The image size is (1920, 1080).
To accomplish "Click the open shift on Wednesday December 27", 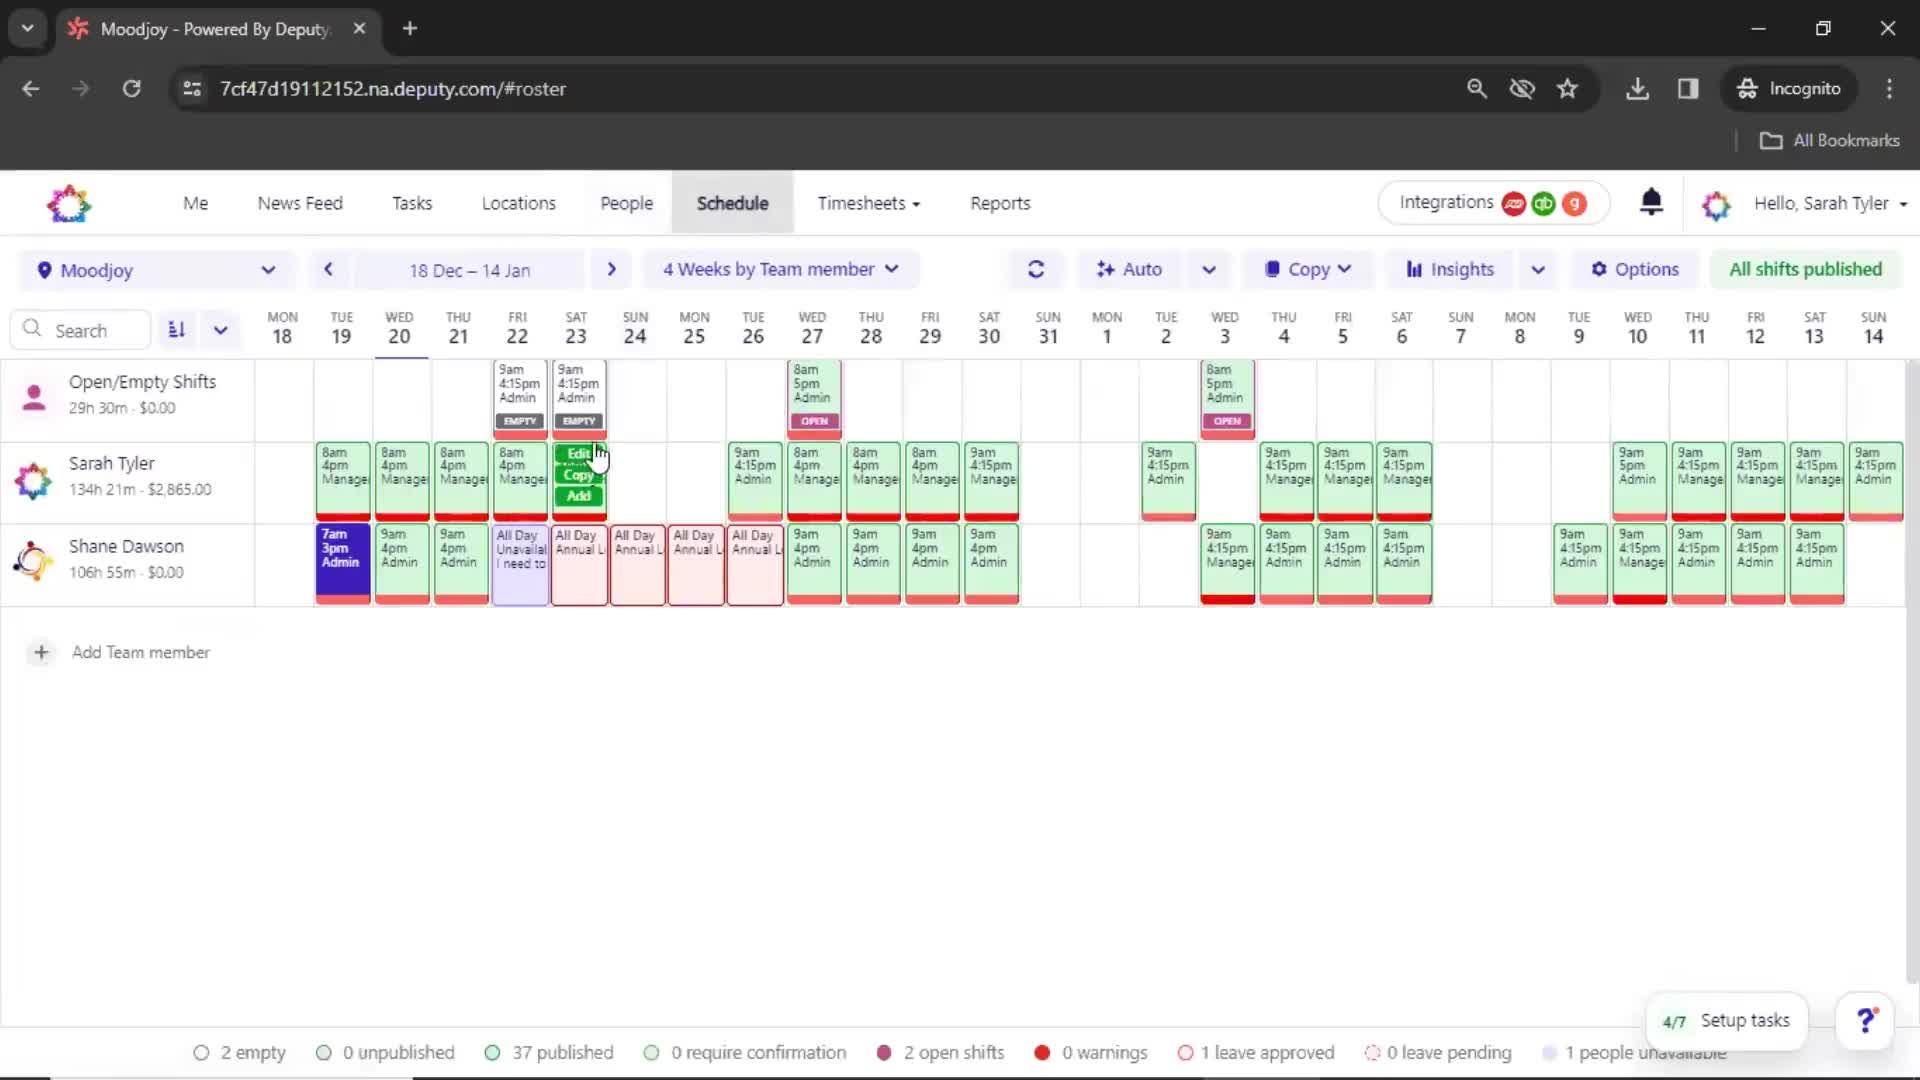I will tap(812, 393).
